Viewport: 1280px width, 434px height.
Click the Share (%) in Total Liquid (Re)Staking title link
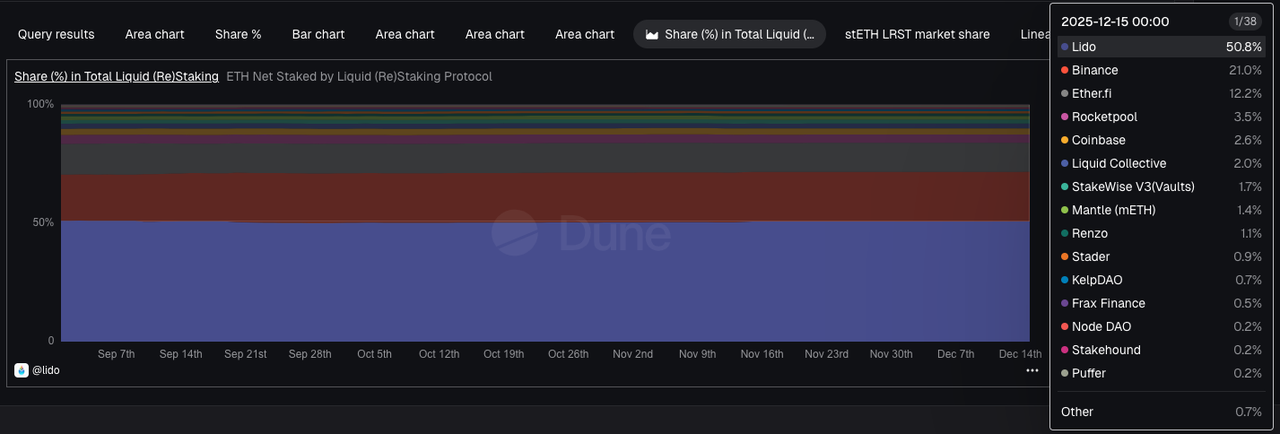116,76
